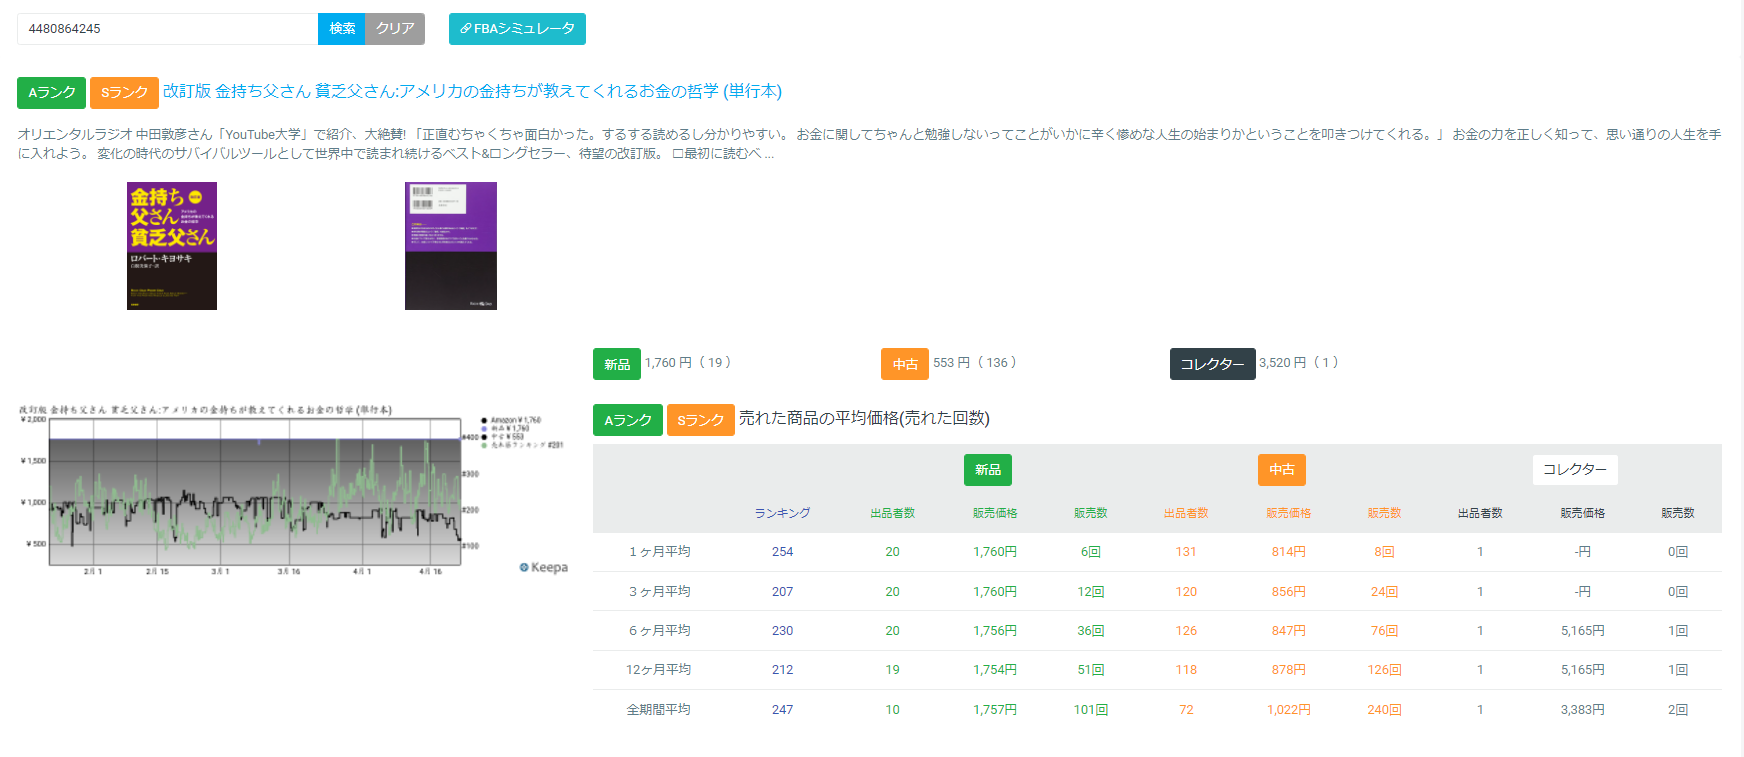
Task: Click ranking value 230 in 6-month row
Action: click(x=782, y=631)
